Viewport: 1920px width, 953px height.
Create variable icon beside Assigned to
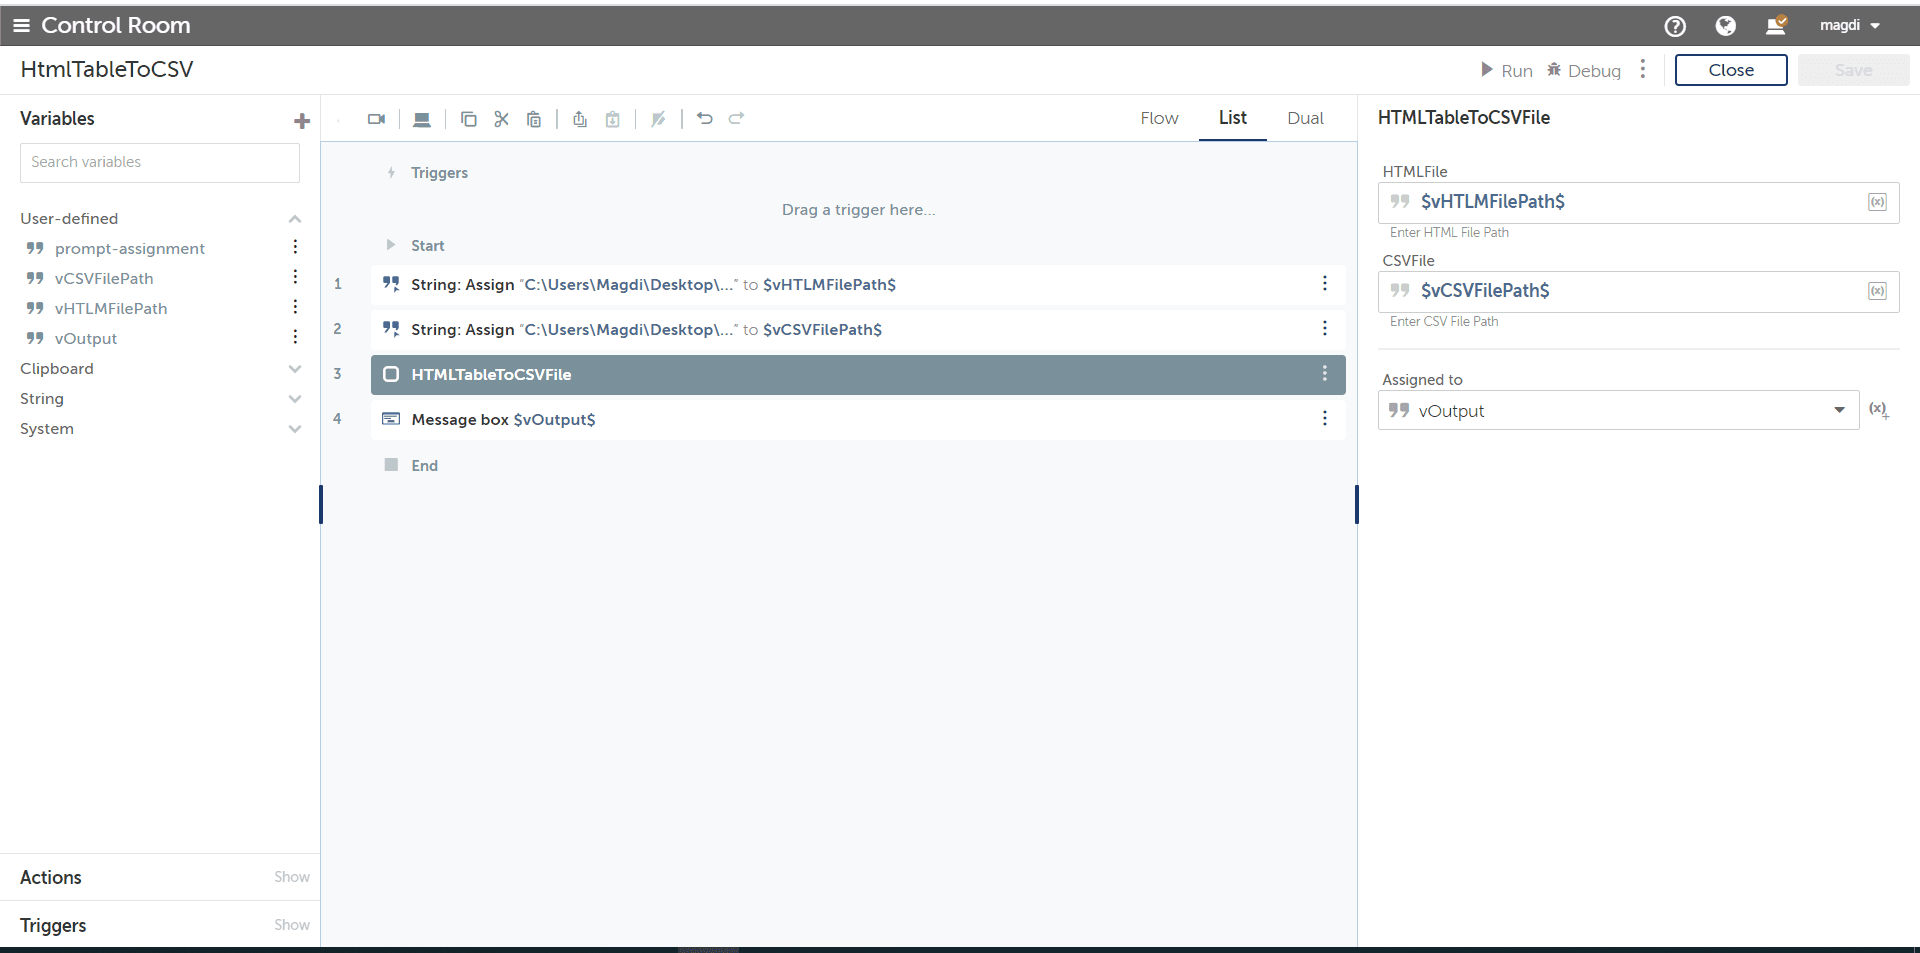tap(1879, 410)
